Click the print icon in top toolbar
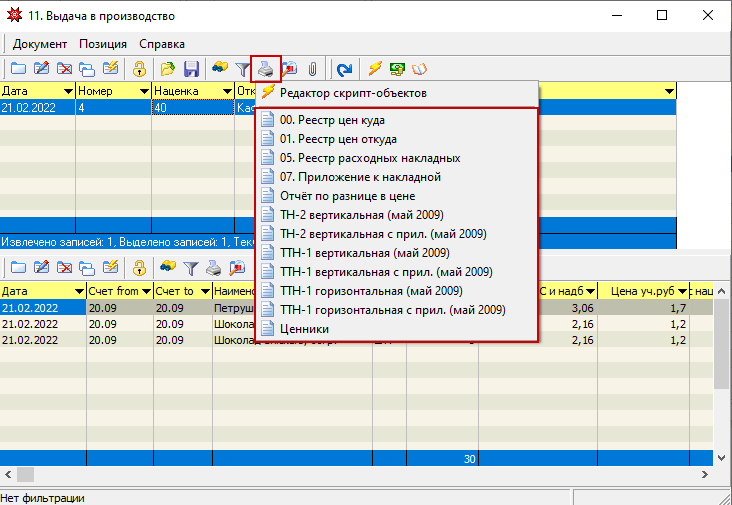Image resolution: width=732 pixels, height=505 pixels. pyautogui.click(x=266, y=69)
